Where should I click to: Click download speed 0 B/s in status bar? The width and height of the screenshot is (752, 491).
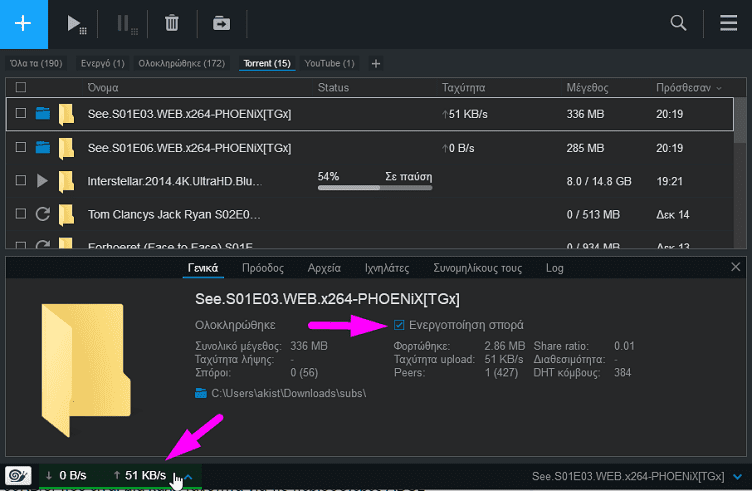(66, 476)
